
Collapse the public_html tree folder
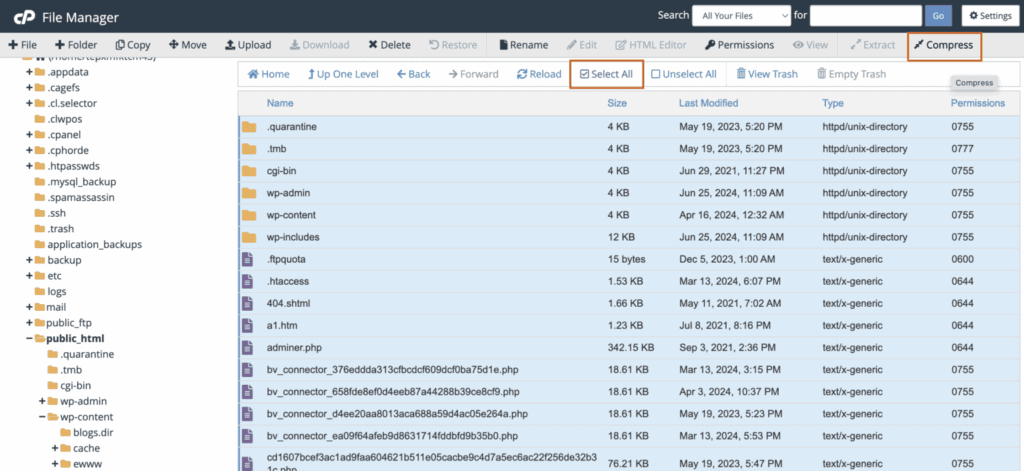pos(29,338)
